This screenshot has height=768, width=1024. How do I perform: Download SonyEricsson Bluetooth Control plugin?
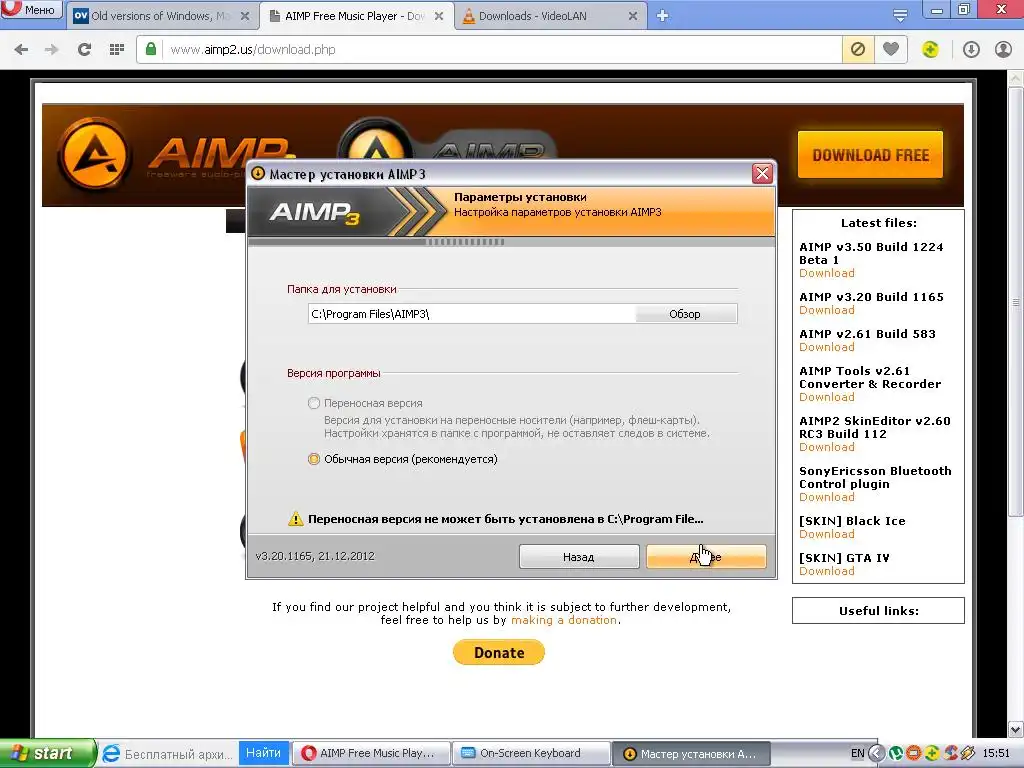(x=826, y=497)
